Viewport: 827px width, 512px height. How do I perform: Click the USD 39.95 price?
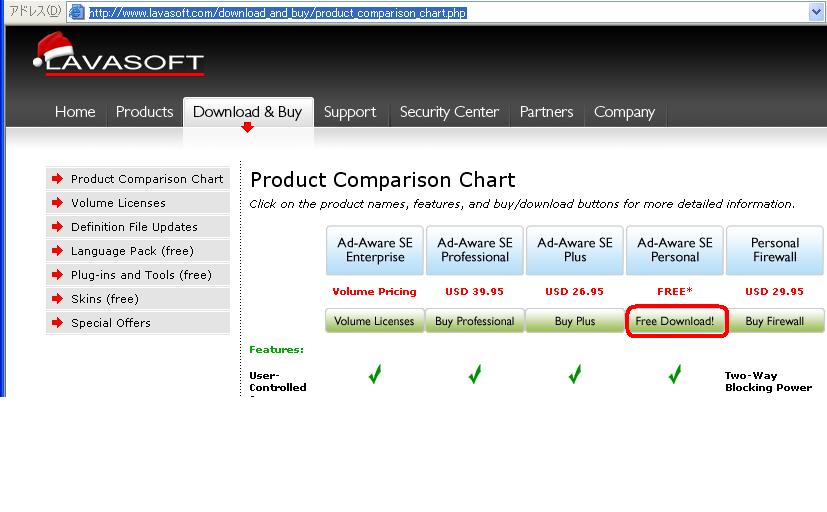pyautogui.click(x=474, y=291)
